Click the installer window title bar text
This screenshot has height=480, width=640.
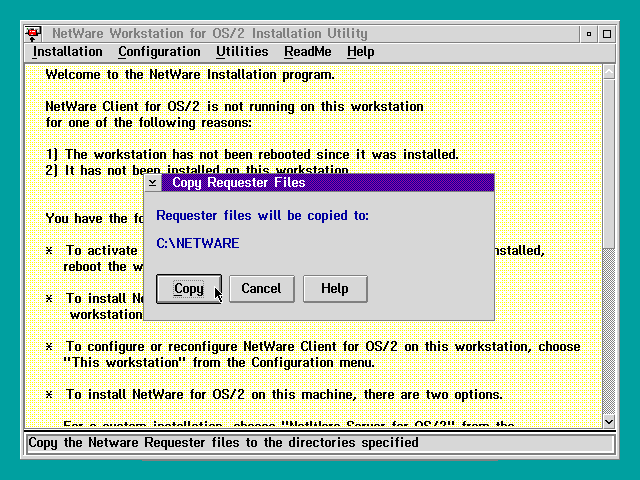[x=210, y=33]
